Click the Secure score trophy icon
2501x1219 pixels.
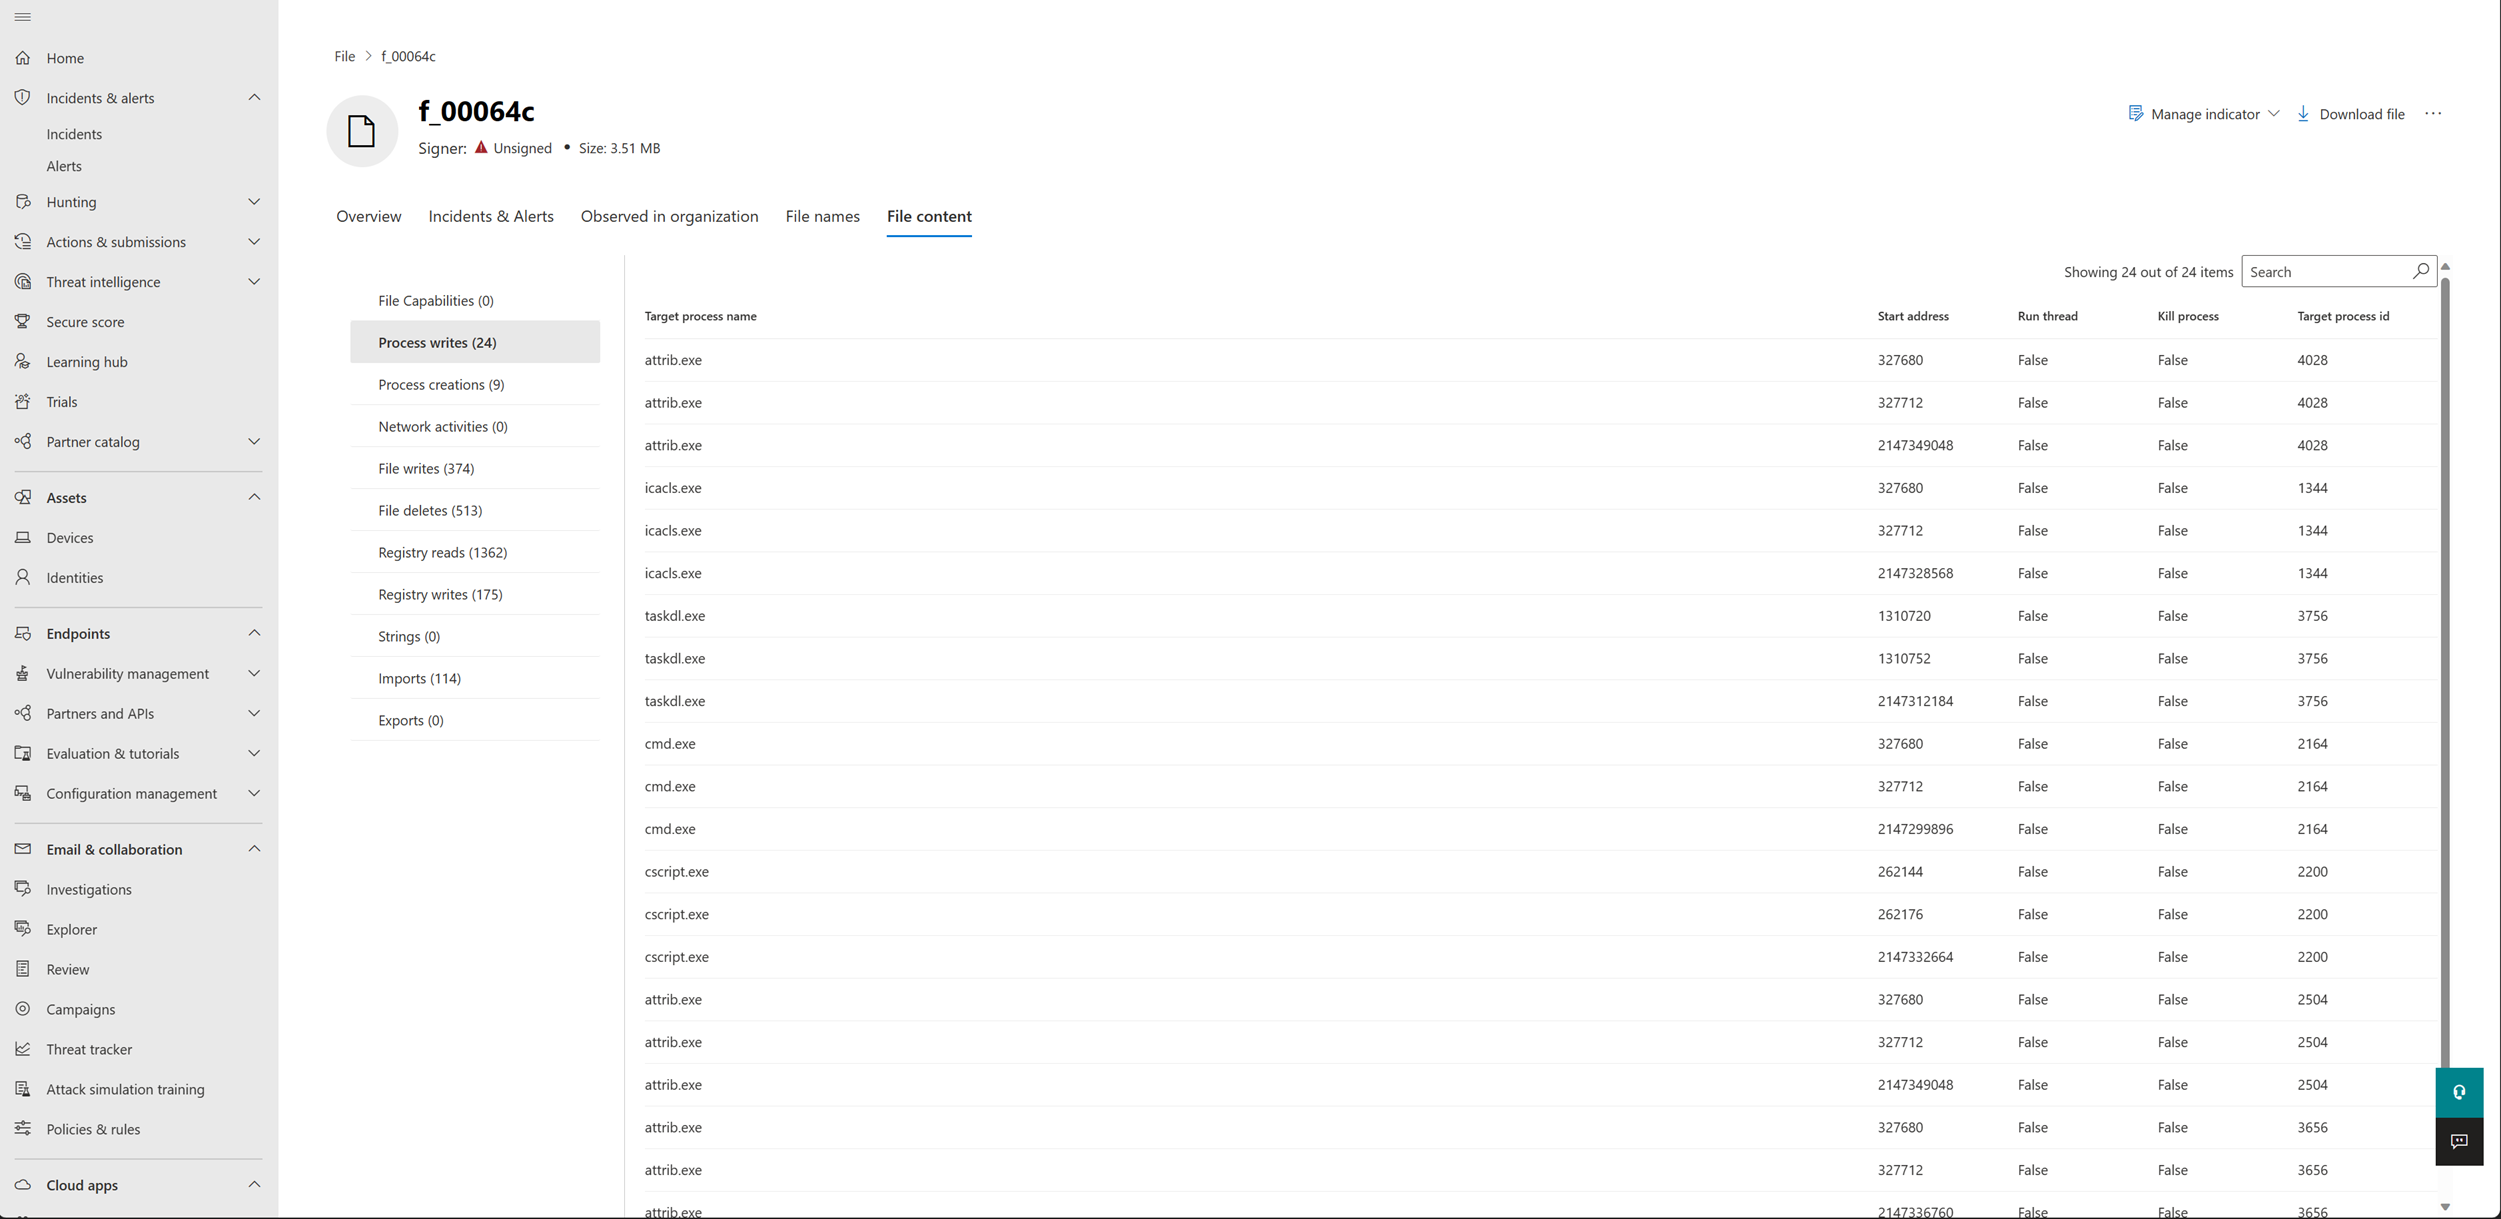coord(23,321)
